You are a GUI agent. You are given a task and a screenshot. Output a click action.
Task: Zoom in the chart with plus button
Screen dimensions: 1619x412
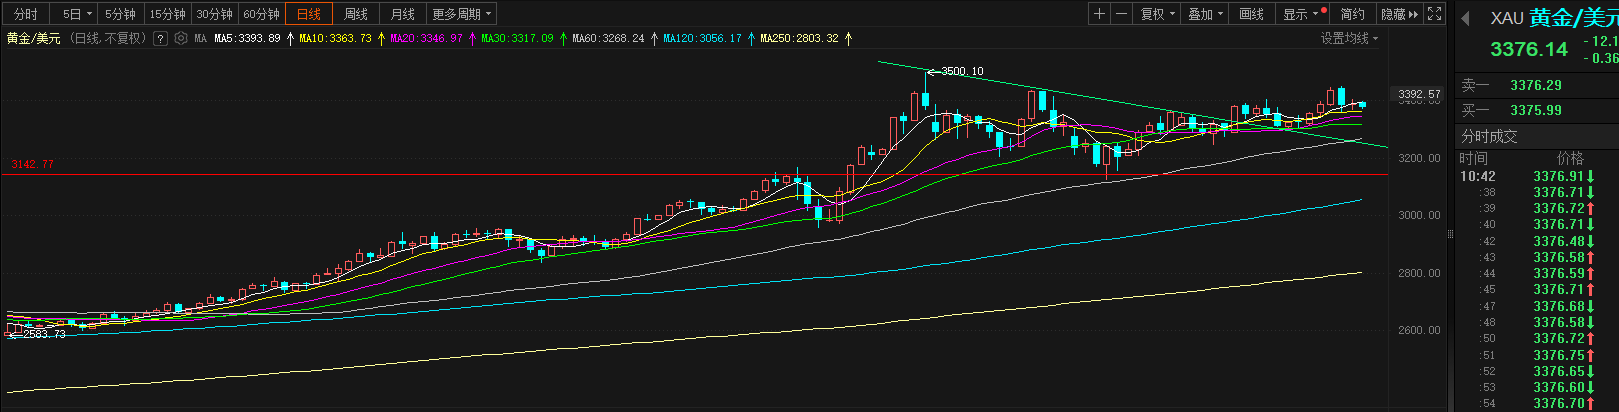(x=1100, y=14)
